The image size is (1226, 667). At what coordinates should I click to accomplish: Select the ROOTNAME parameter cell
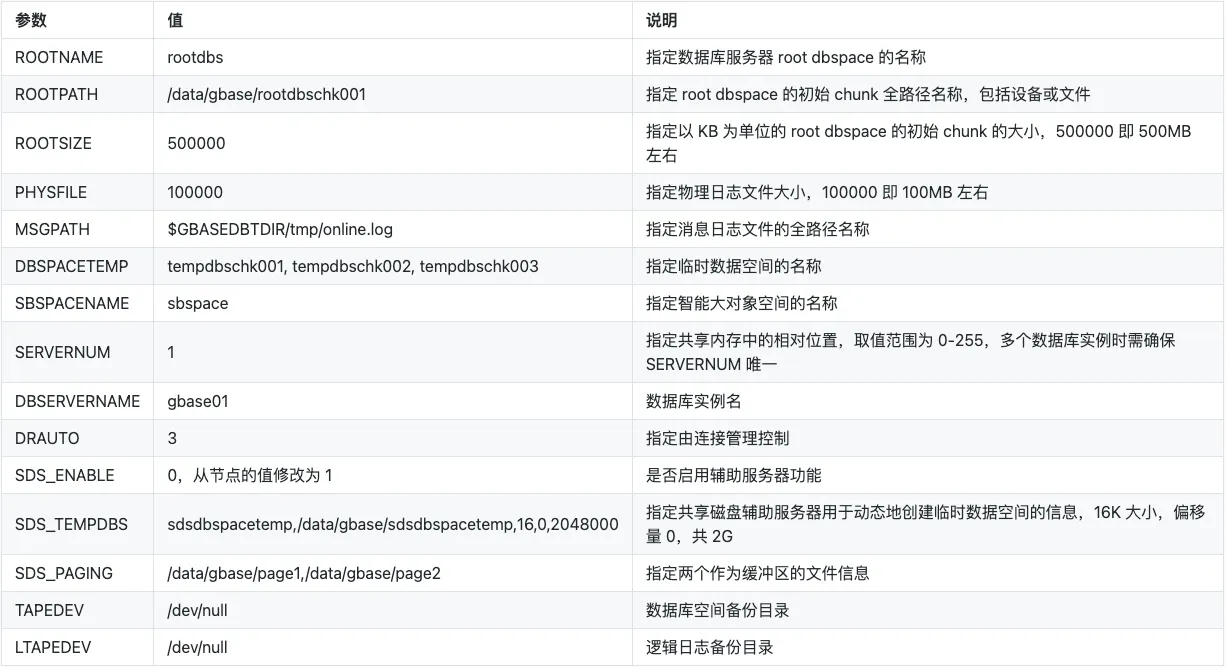(60, 57)
